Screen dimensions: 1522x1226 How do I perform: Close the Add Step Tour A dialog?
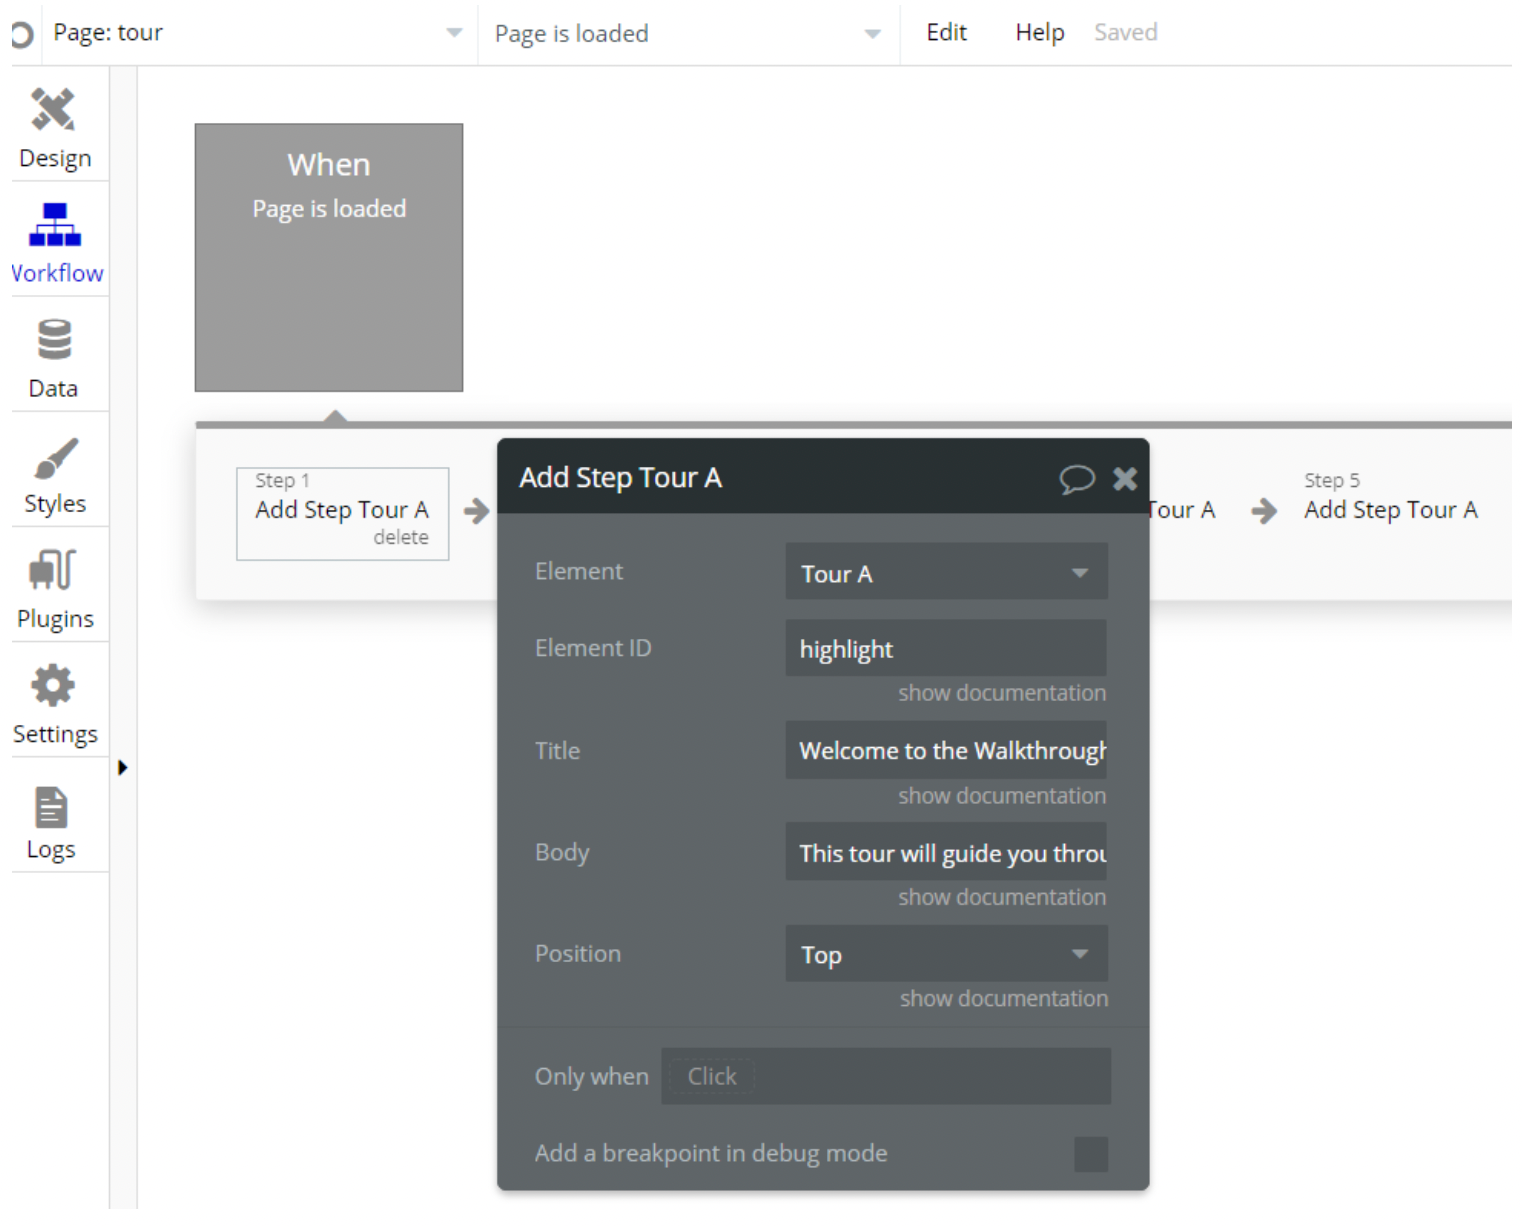[x=1125, y=479]
